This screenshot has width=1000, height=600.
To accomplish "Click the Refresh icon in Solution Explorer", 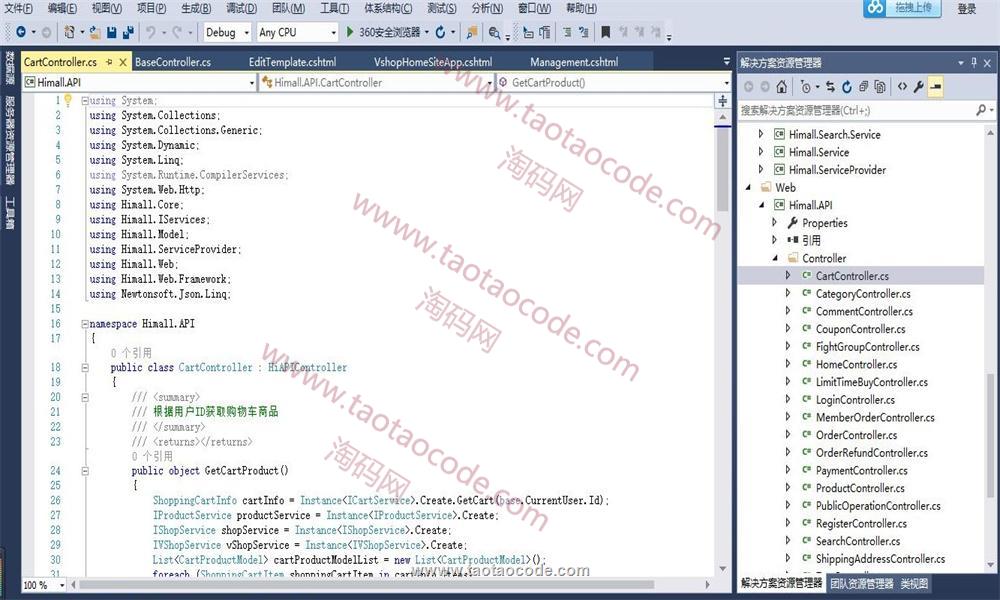I will [x=847, y=87].
